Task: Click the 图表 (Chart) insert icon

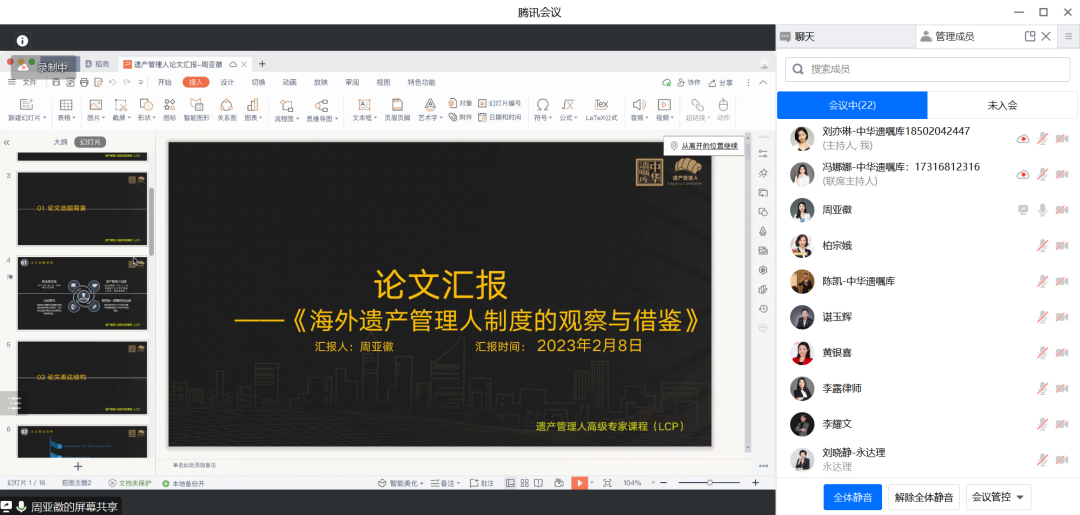Action: (x=252, y=105)
